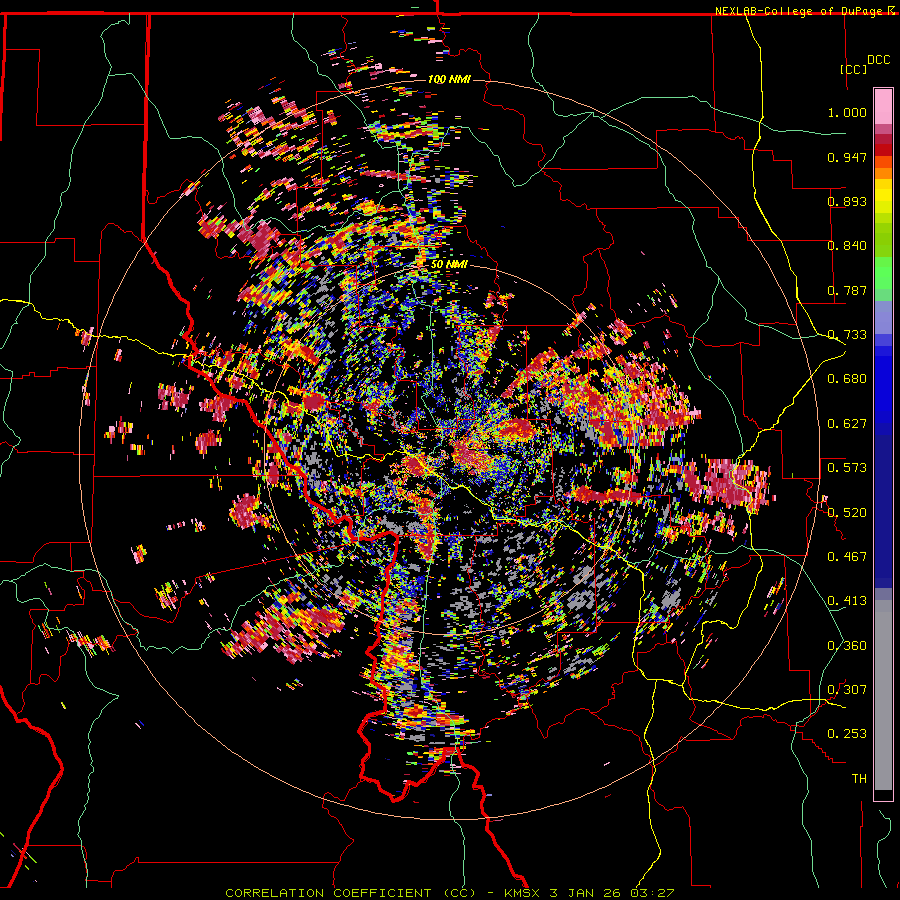This screenshot has width=900, height=900.
Task: Click the 0.733 scale value
Action: pos(847,335)
